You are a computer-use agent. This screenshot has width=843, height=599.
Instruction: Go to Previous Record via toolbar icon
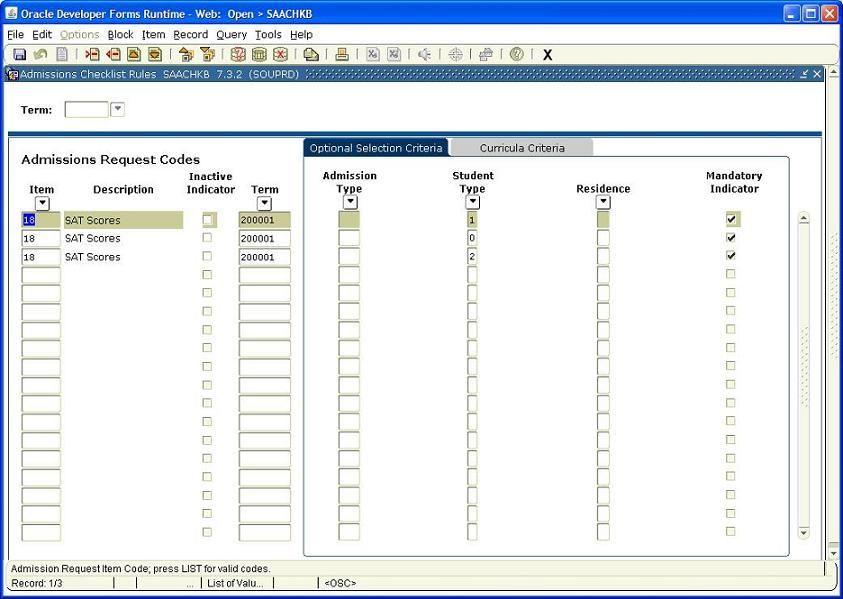pos(134,54)
